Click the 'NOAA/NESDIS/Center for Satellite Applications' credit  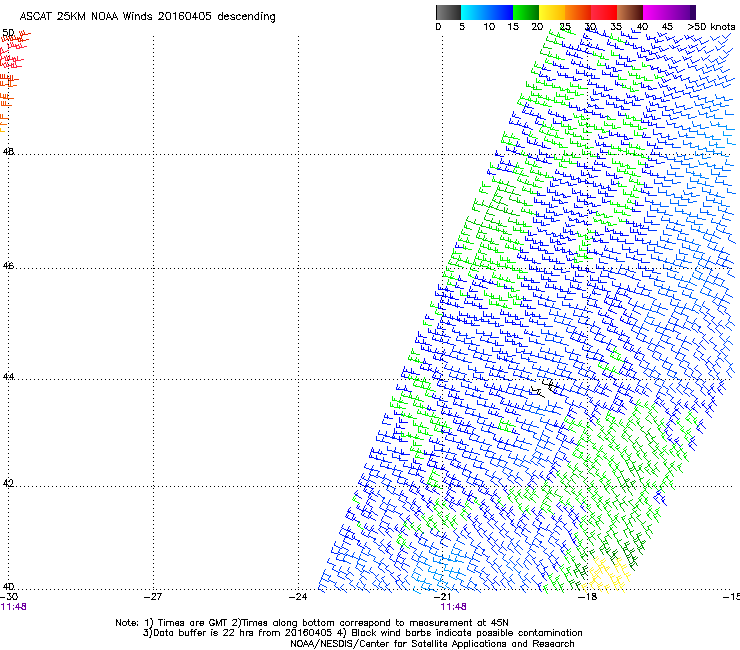432,644
